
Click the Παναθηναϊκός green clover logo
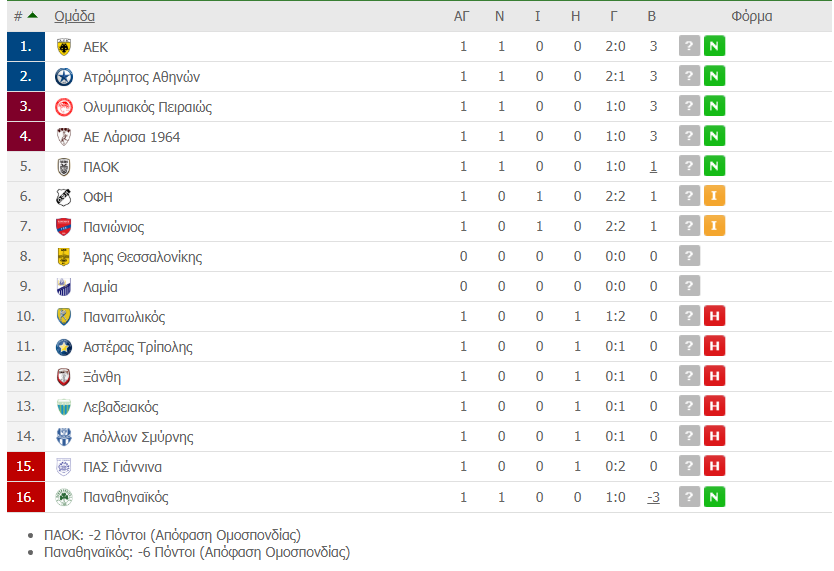click(x=64, y=497)
